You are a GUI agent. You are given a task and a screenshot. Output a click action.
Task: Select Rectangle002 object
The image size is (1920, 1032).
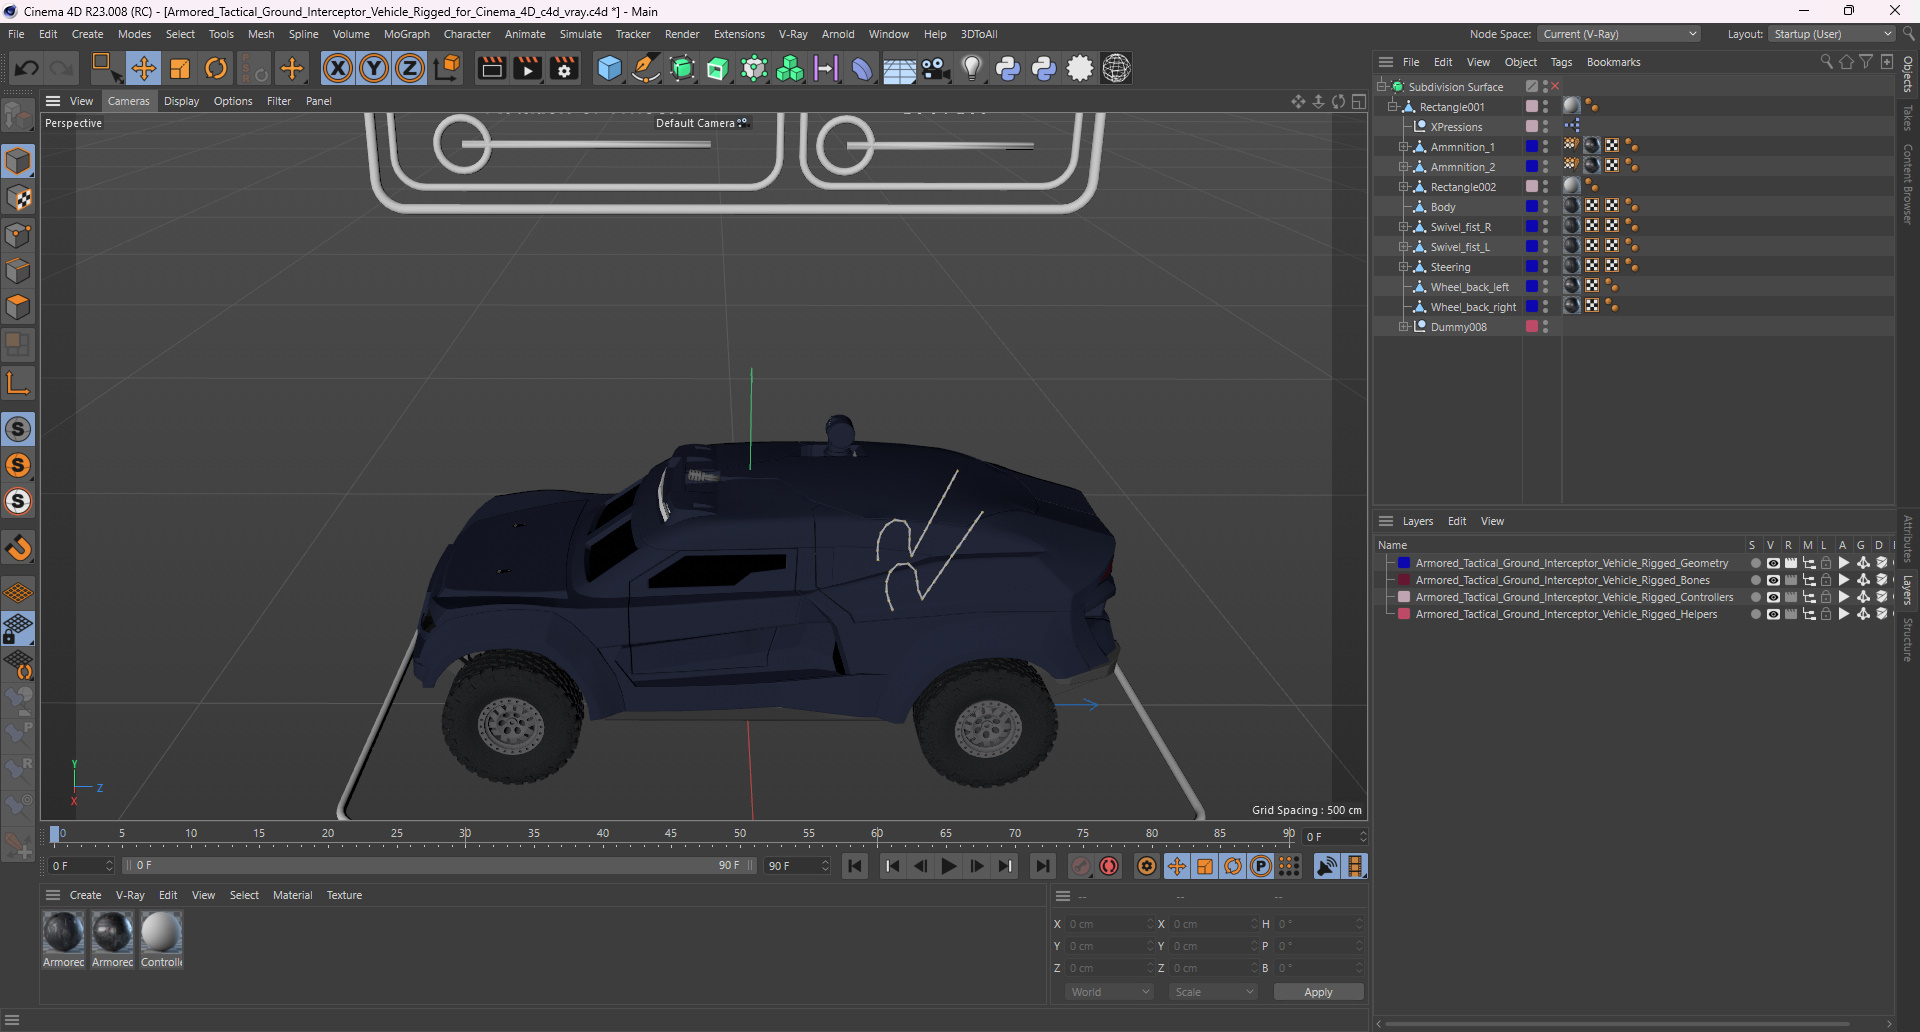click(x=1463, y=187)
